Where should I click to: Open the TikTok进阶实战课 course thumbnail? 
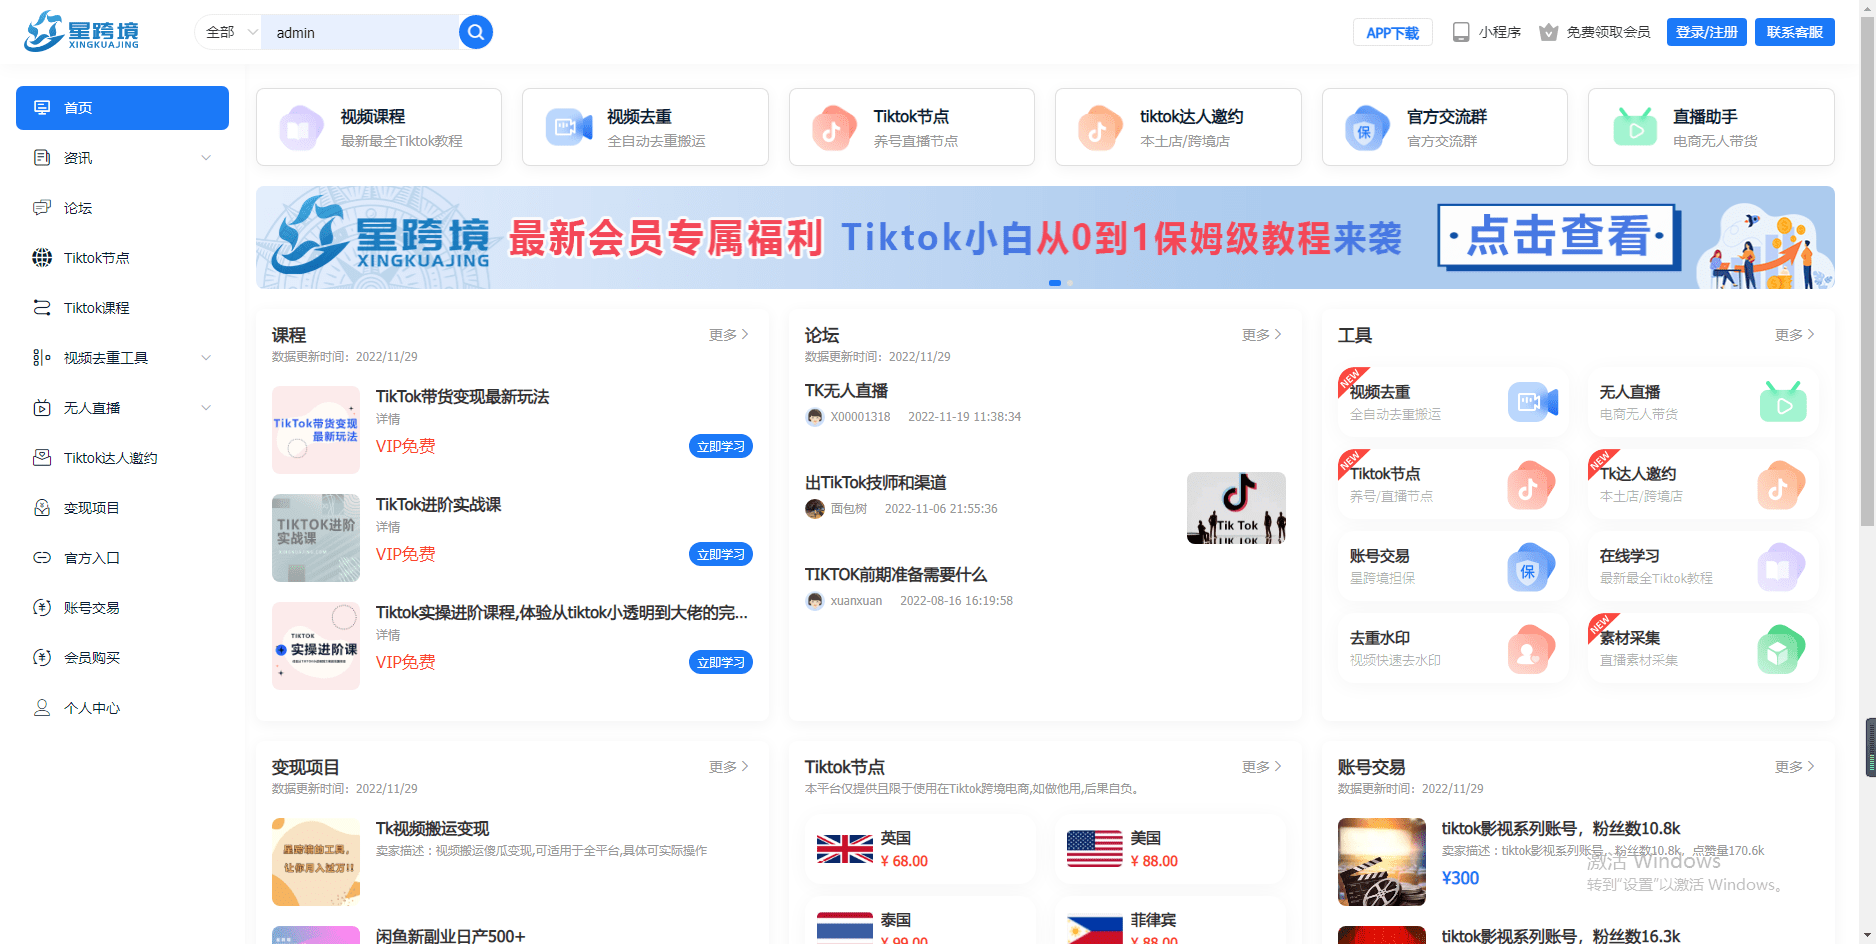point(316,538)
